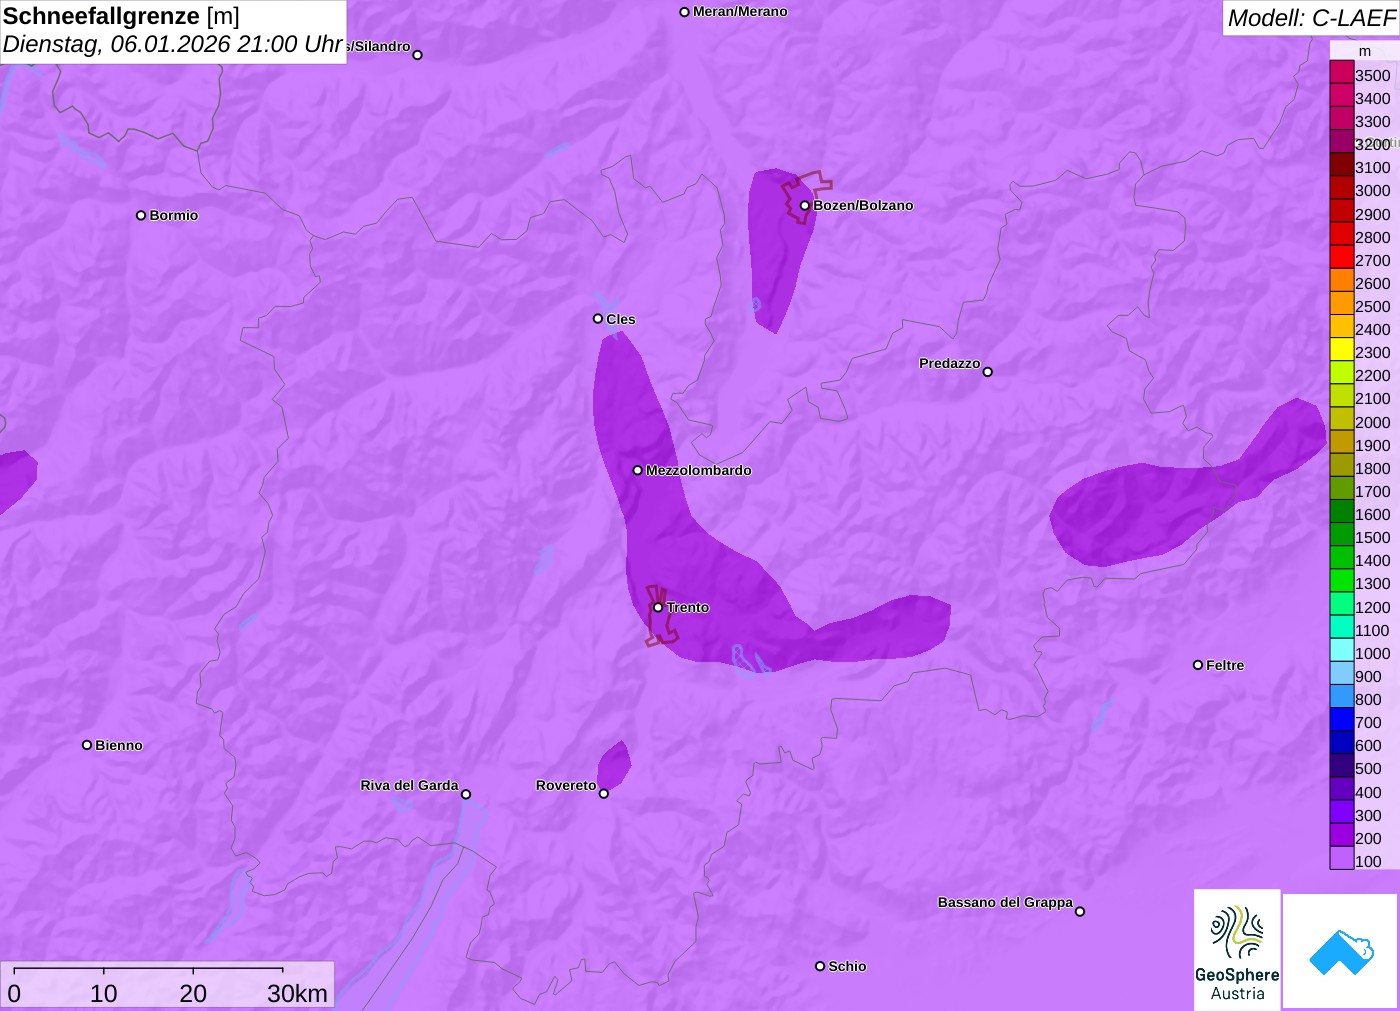Click the Predazzo location marker circle
The height and width of the screenshot is (1011, 1400).
tap(988, 372)
